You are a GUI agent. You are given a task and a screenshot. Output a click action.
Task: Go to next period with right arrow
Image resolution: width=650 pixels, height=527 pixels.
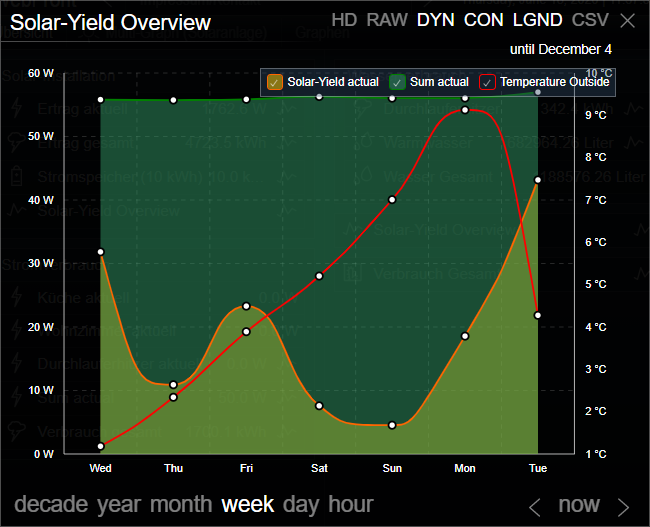point(624,506)
